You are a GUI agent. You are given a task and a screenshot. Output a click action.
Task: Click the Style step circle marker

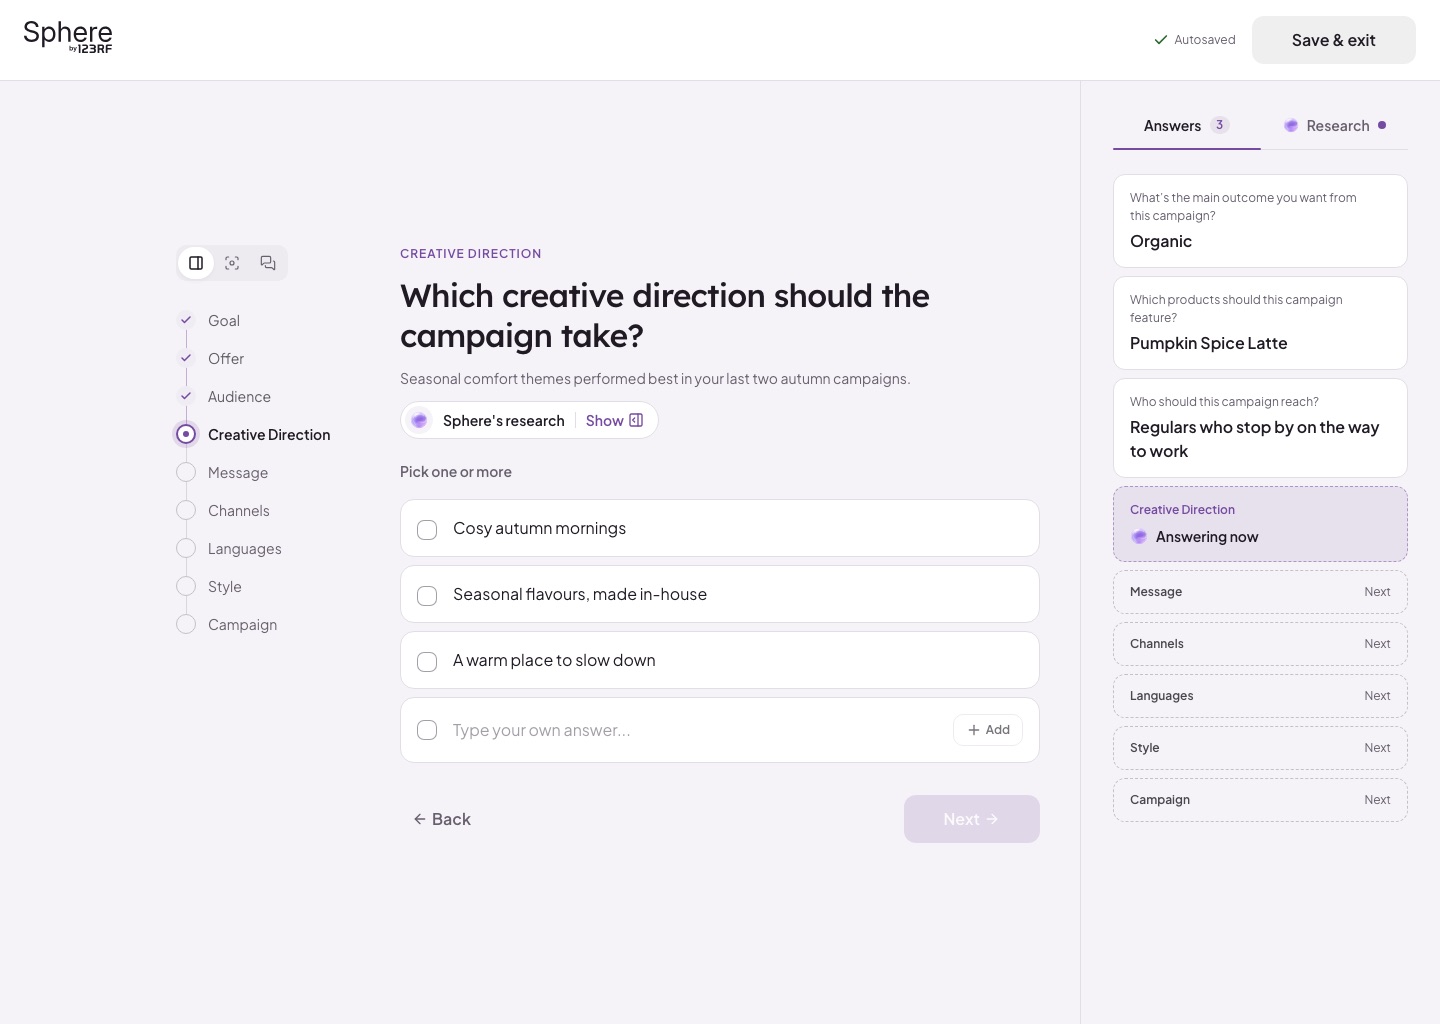pos(186,586)
